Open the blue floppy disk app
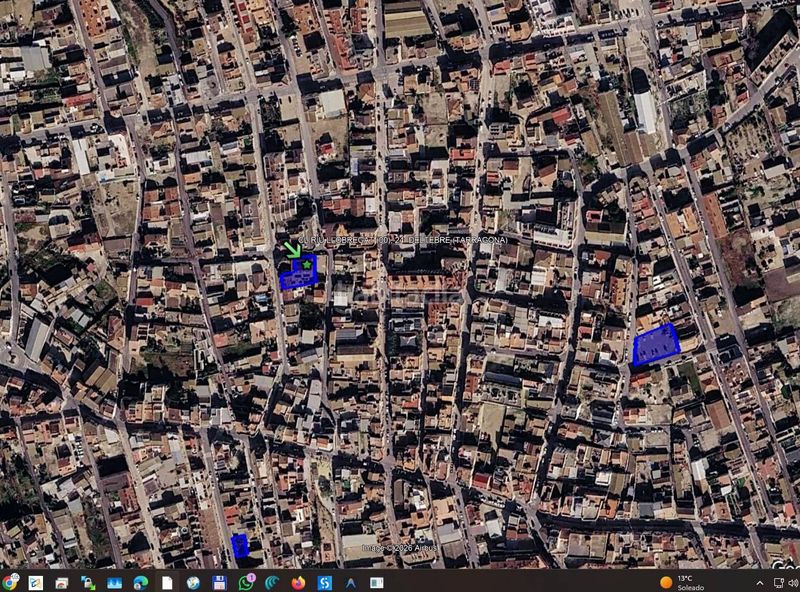 (x=219, y=582)
